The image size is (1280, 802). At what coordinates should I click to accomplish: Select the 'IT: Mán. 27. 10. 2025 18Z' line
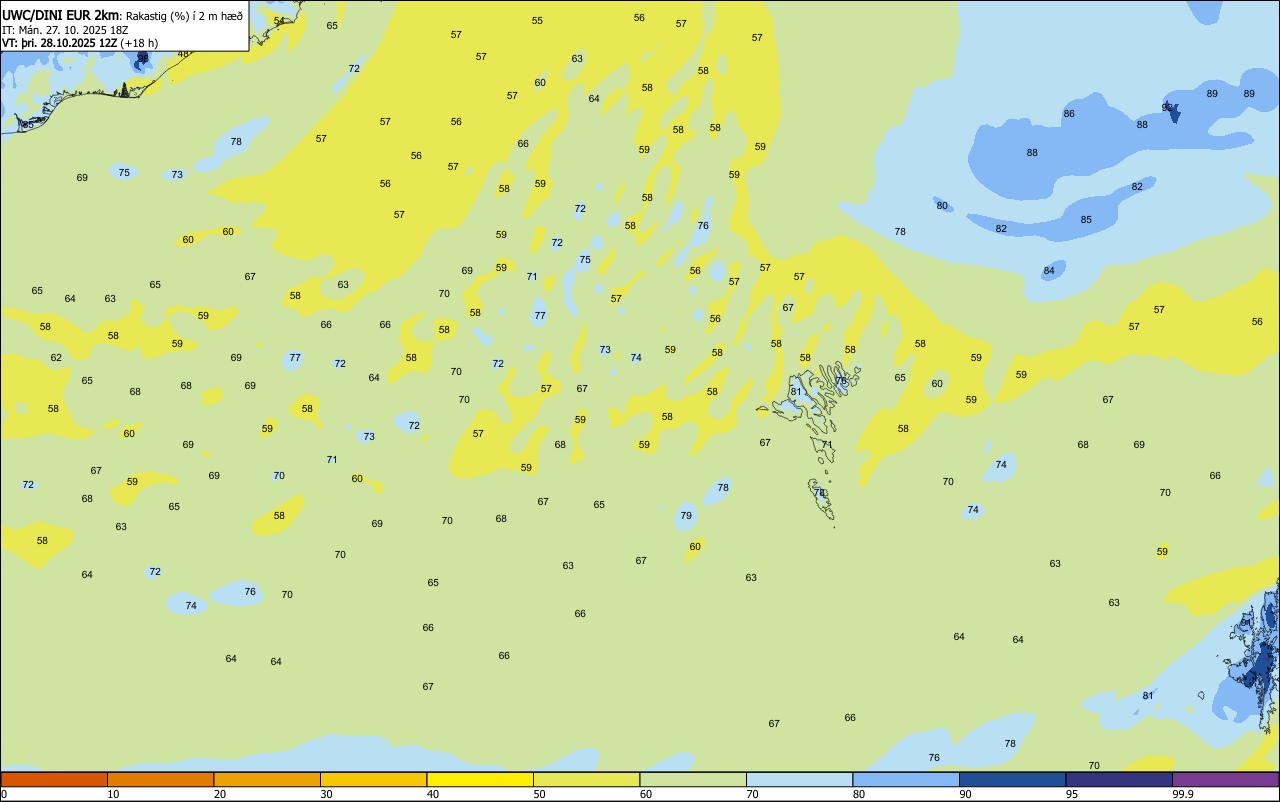(66, 30)
